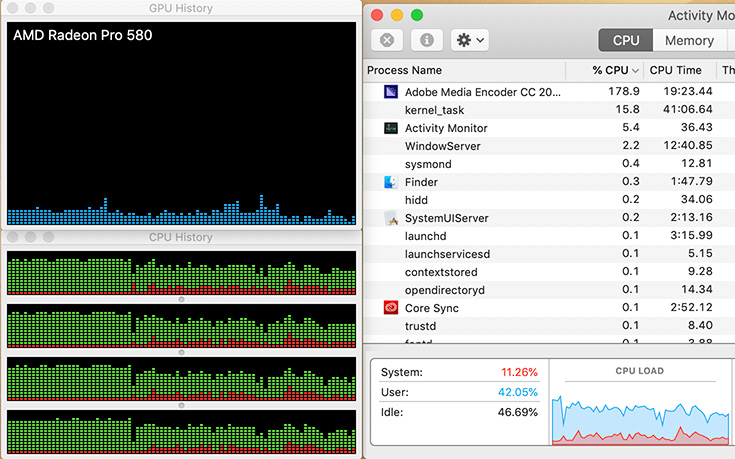Click the 19:23.44 CPU time value
The width and height of the screenshot is (735, 459).
688,91
